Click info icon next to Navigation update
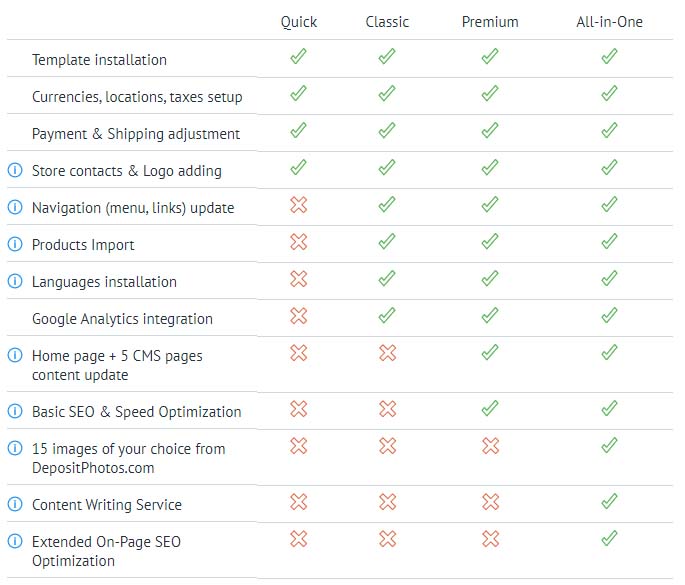Screen dimensions: 685x585 click(x=15, y=207)
